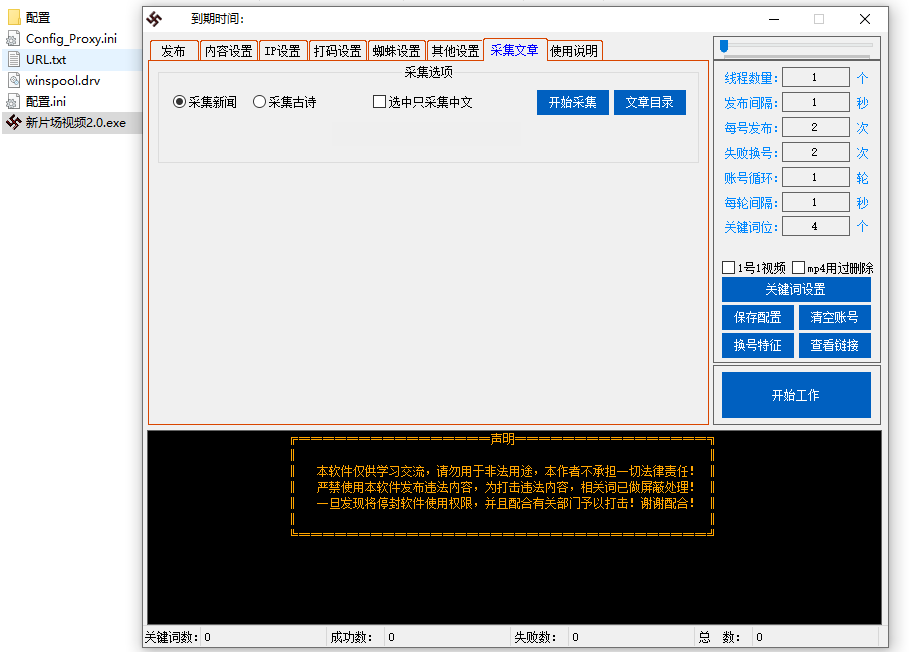Open the 关键词设置 panel
Screen dimensions: 909x652
pos(796,289)
